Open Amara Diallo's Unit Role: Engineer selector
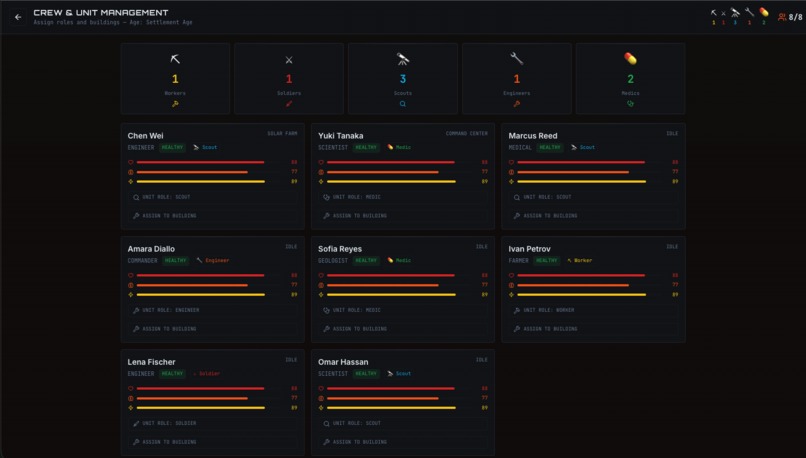 [x=212, y=310]
